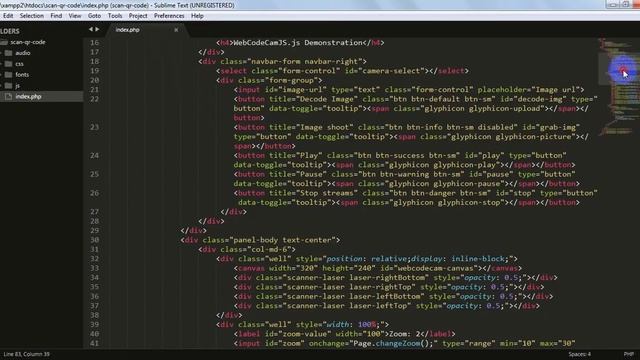This screenshot has height=360, width=640.
Task: Expand the js folder
Action: click(x=1, y=86)
